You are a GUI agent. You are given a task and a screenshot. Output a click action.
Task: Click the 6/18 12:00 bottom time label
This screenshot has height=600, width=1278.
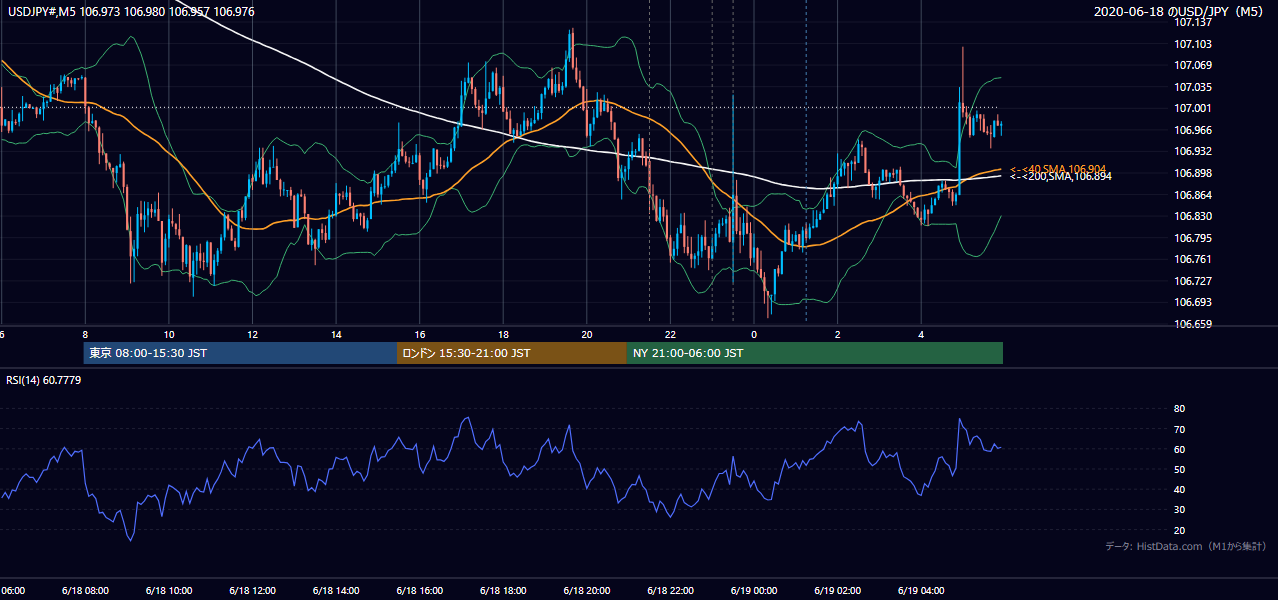point(252,591)
